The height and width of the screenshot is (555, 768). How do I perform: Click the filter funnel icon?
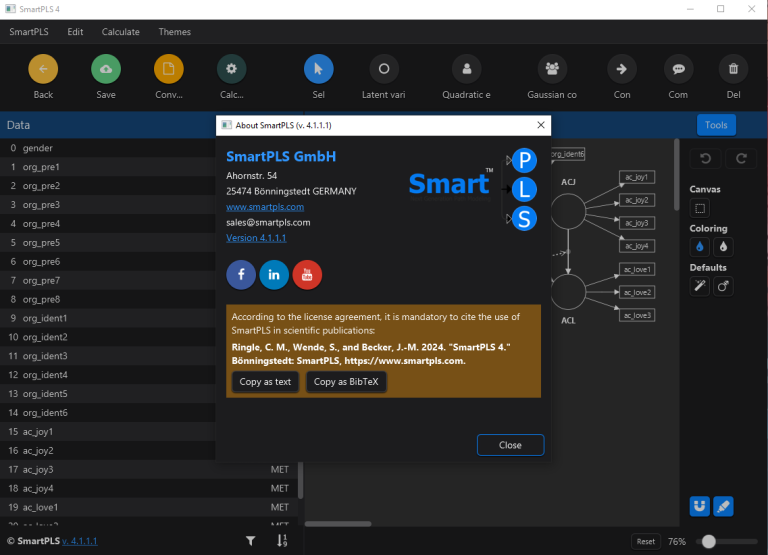250,541
